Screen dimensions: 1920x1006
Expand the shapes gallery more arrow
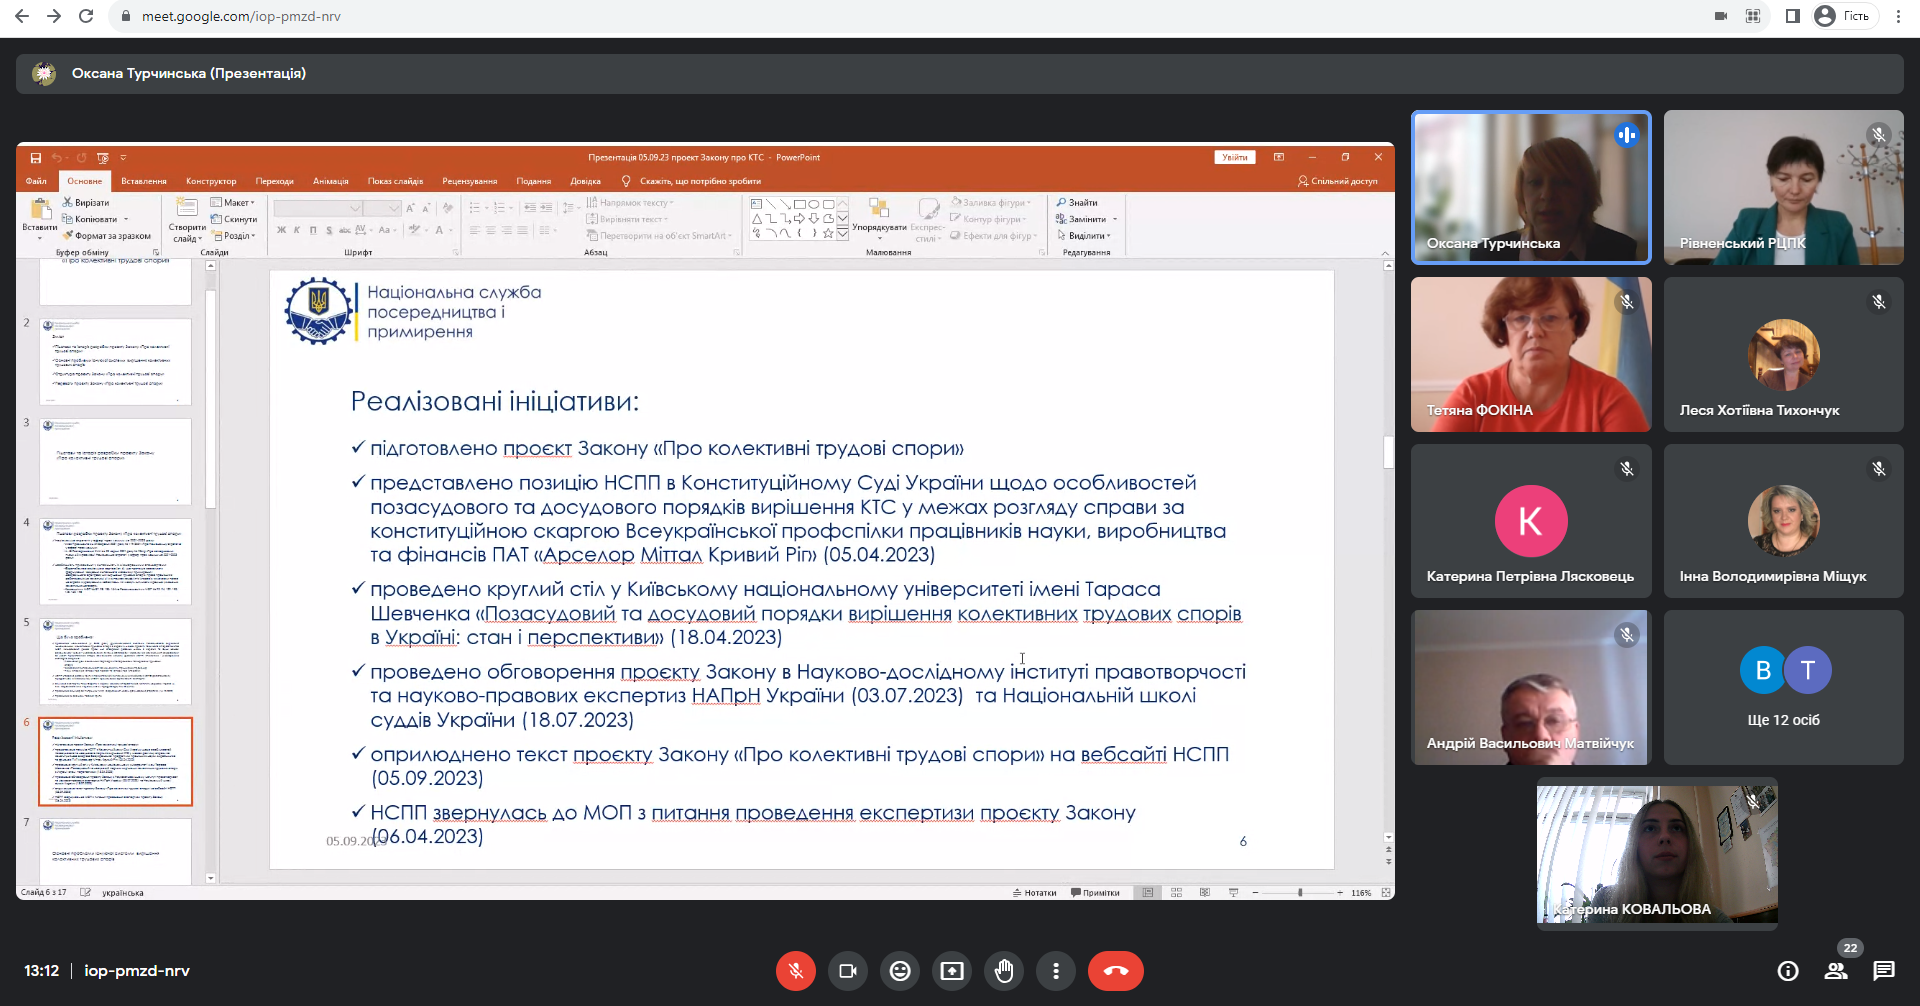tap(843, 233)
